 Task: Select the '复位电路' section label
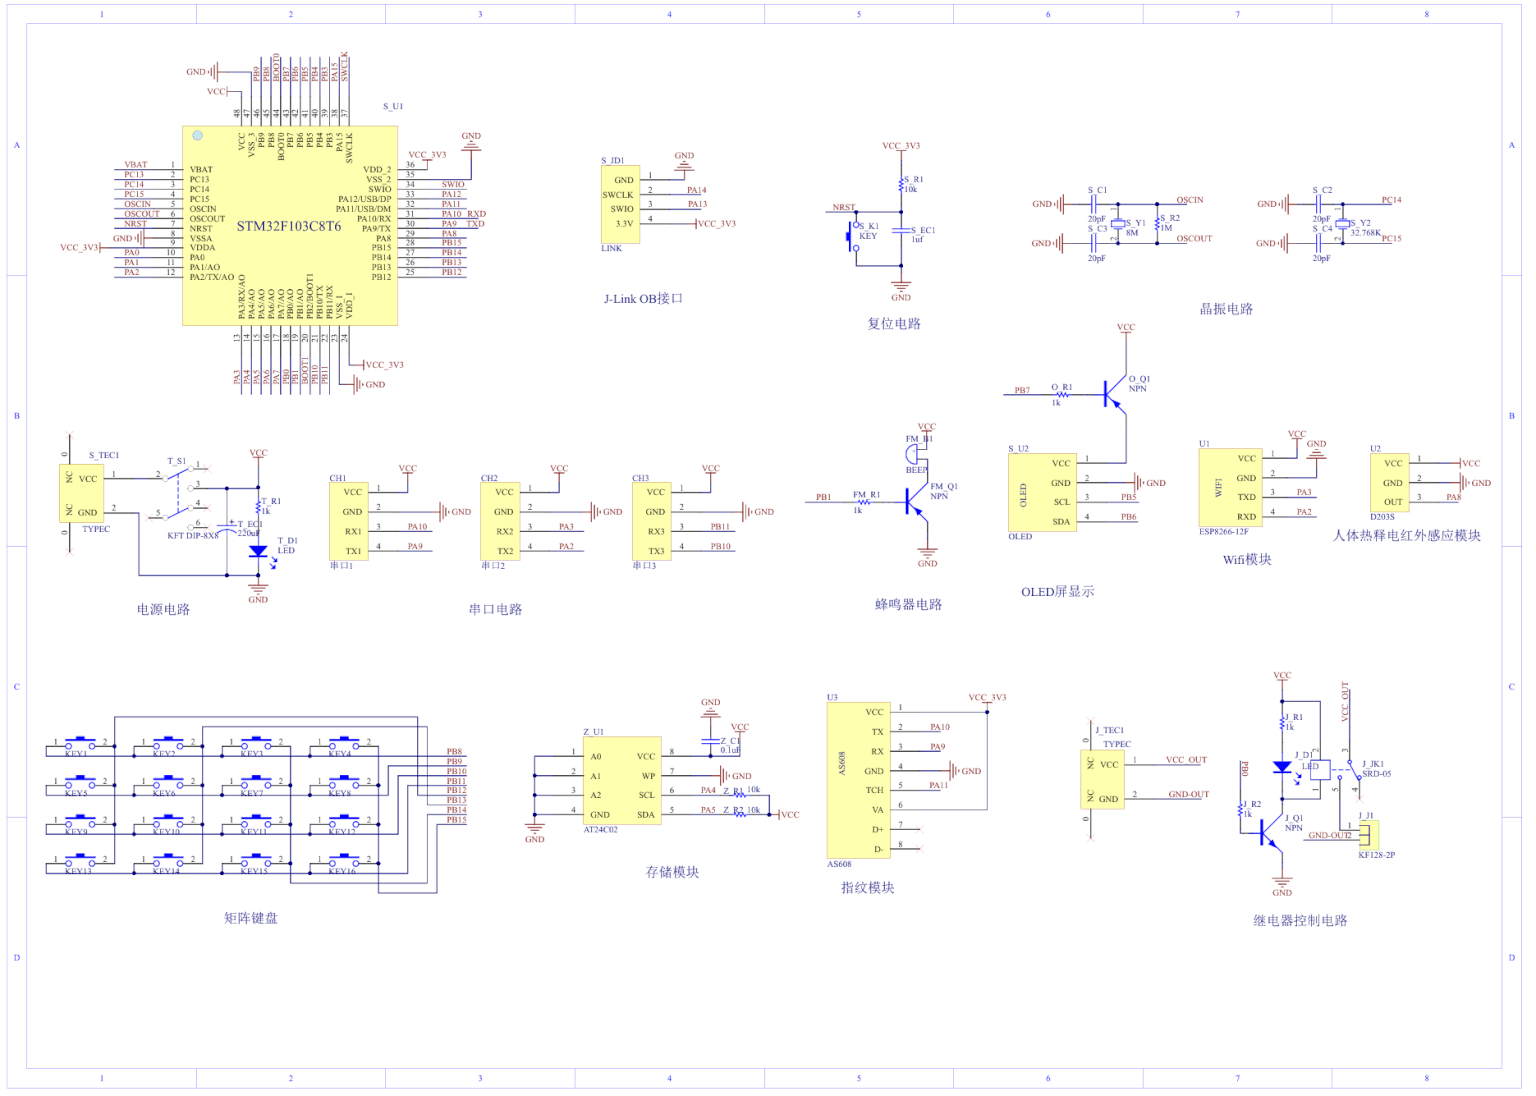coord(894,323)
